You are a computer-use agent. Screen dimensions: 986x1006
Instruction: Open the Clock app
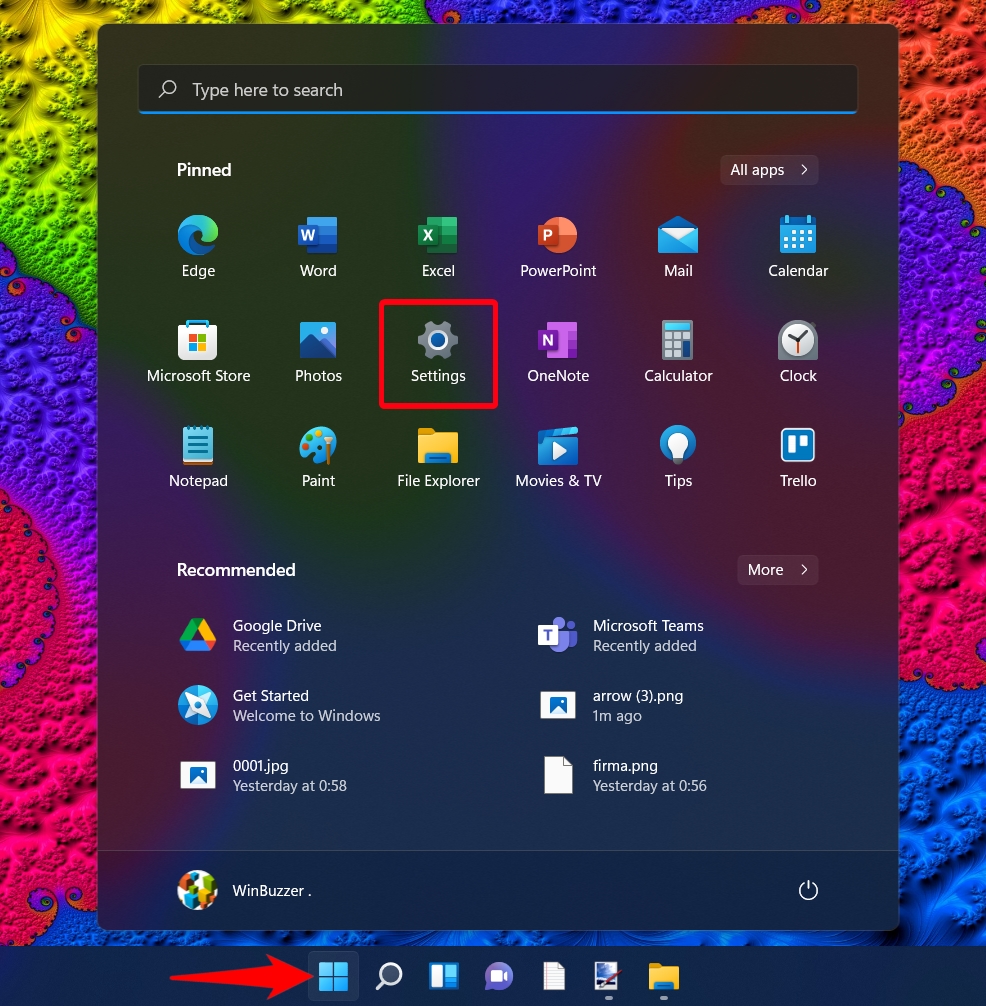pyautogui.click(x=797, y=350)
